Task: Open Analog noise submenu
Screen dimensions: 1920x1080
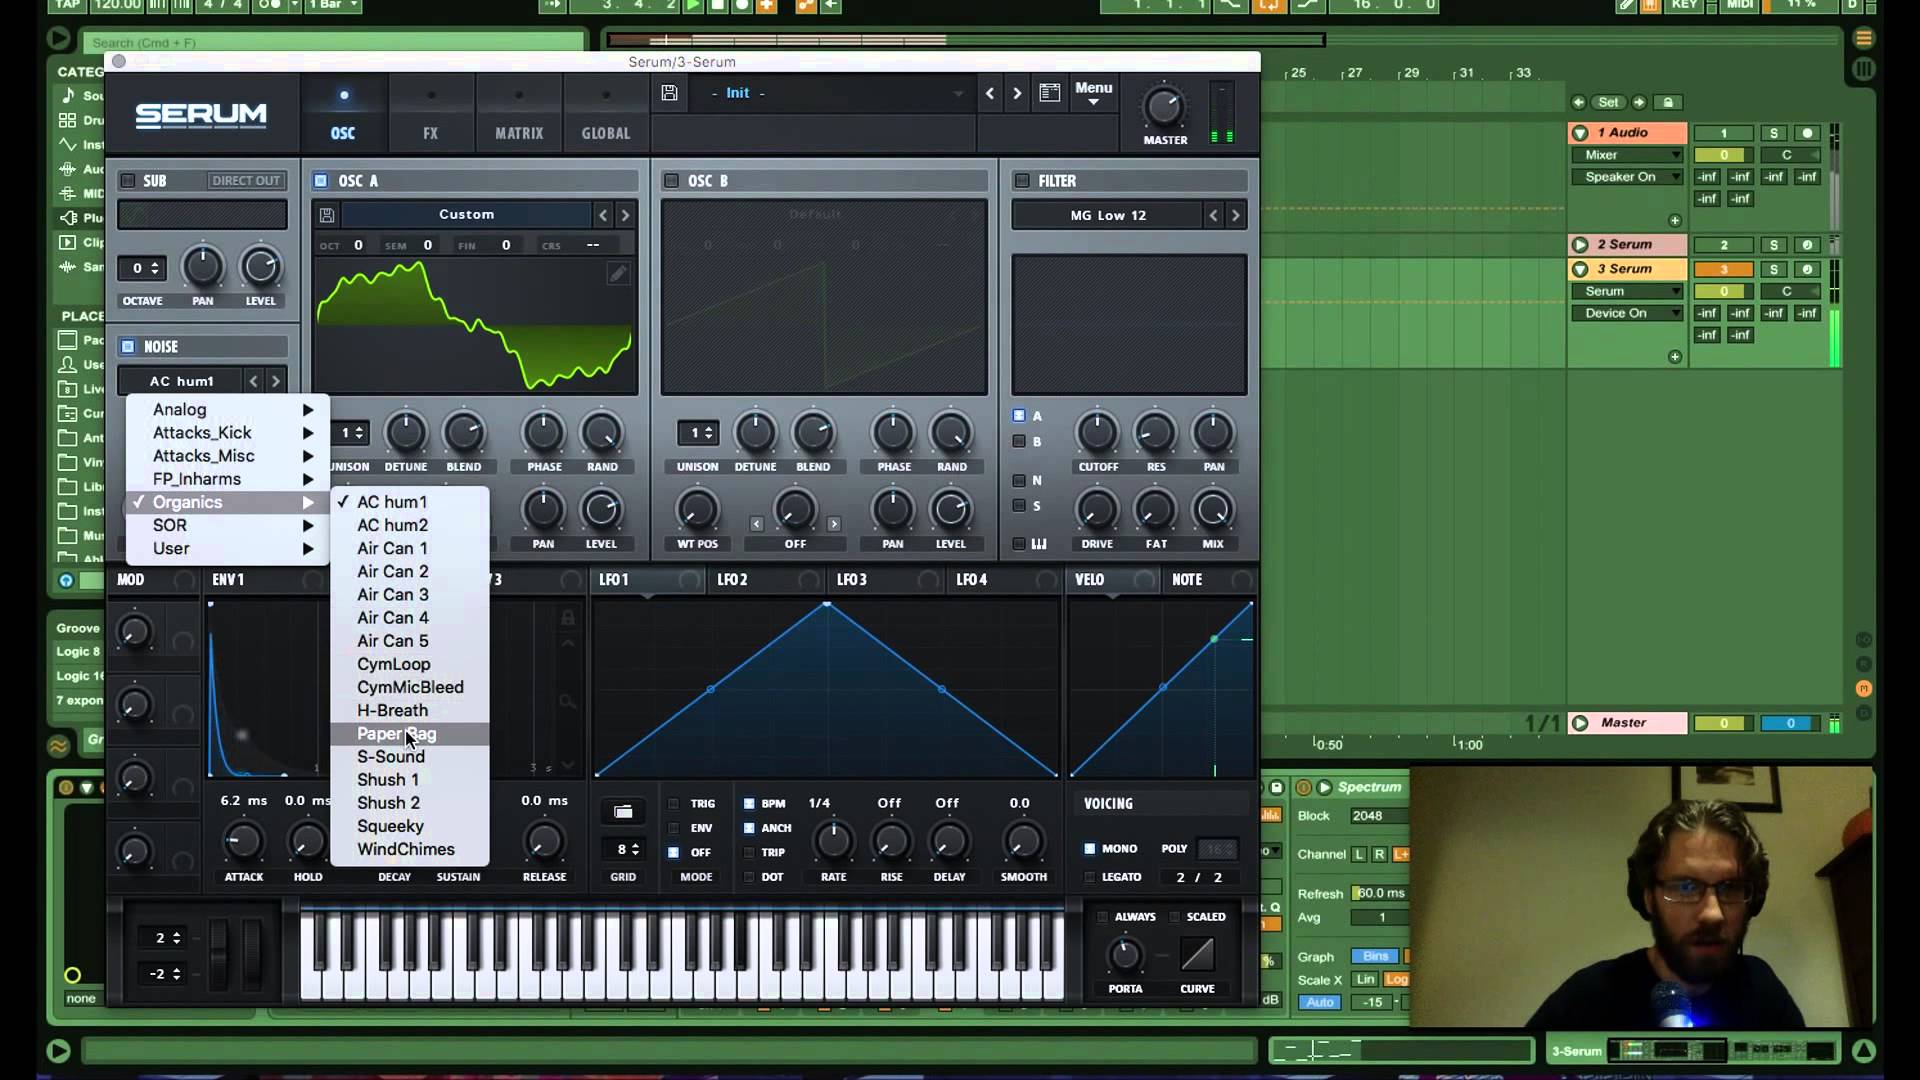Action: coord(228,409)
